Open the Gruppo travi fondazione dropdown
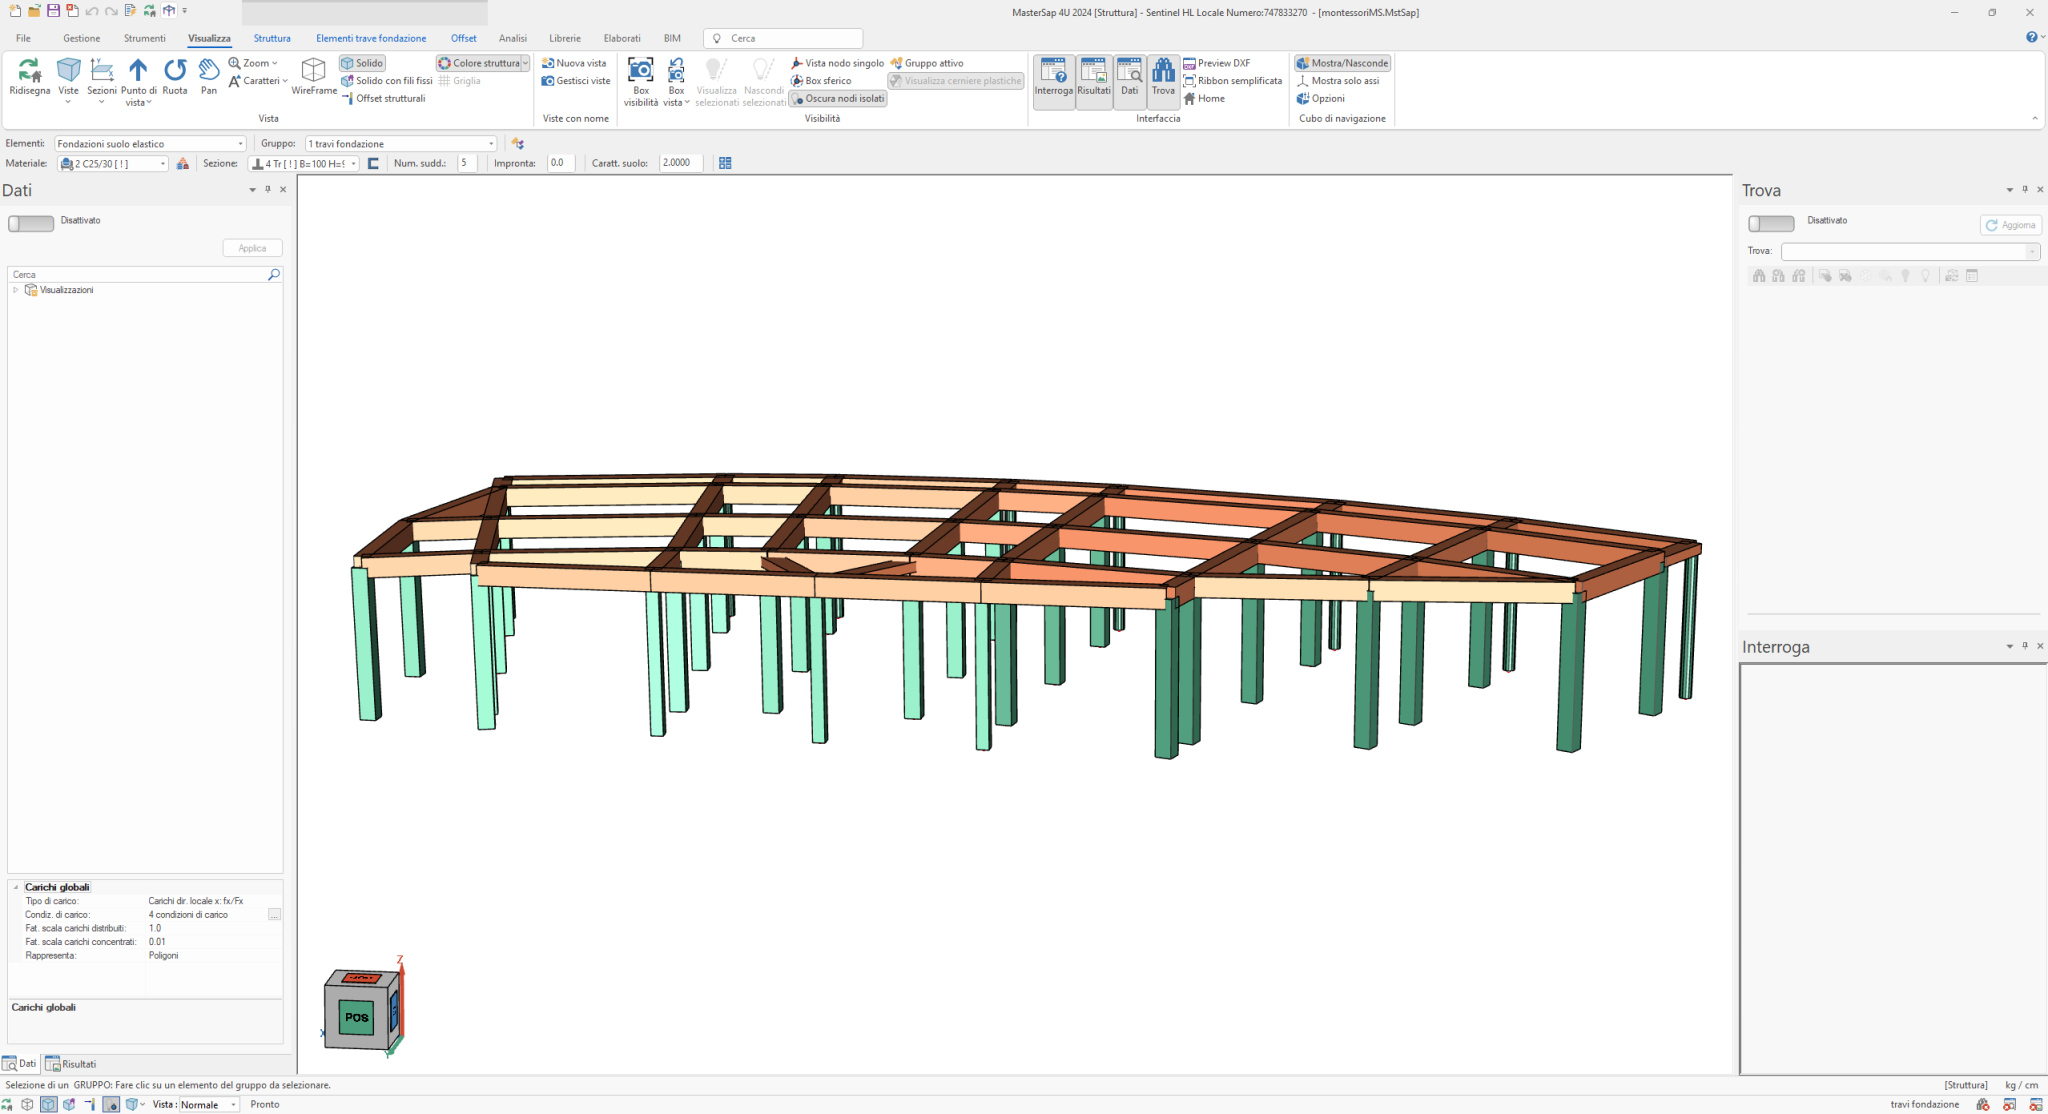 coord(401,143)
